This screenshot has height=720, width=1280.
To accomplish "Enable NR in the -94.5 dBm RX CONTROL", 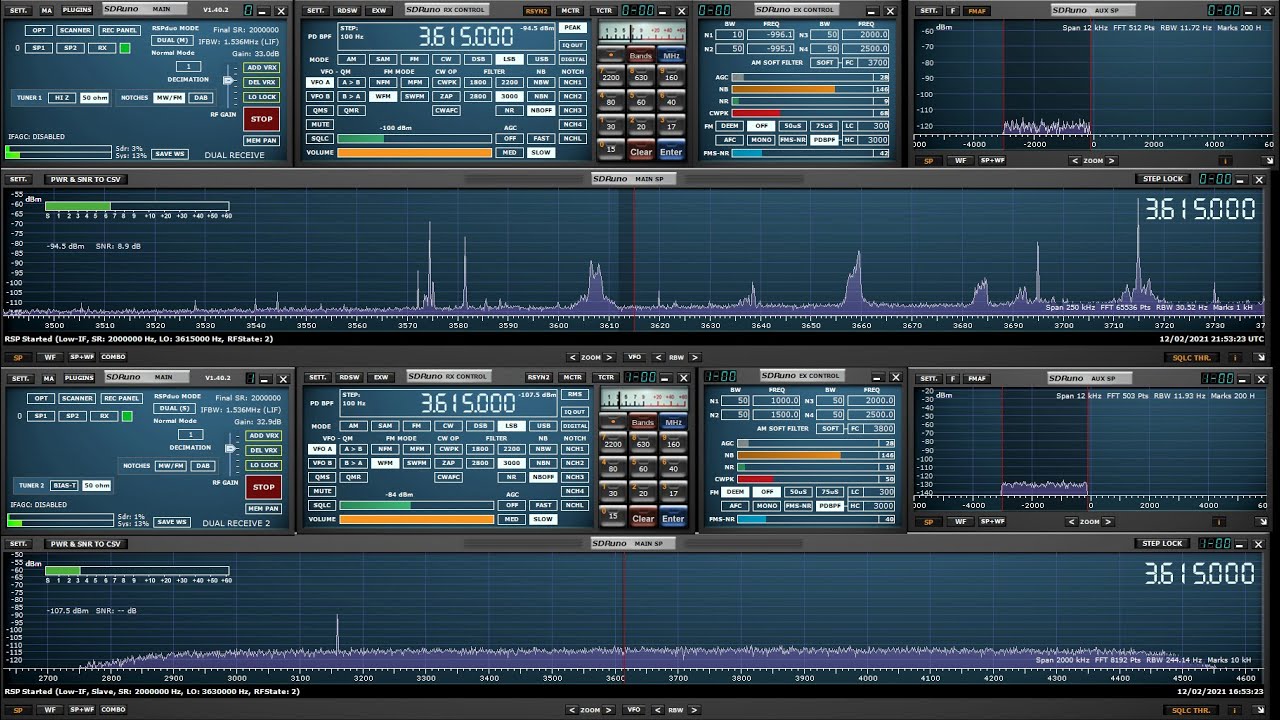I will click(x=509, y=110).
